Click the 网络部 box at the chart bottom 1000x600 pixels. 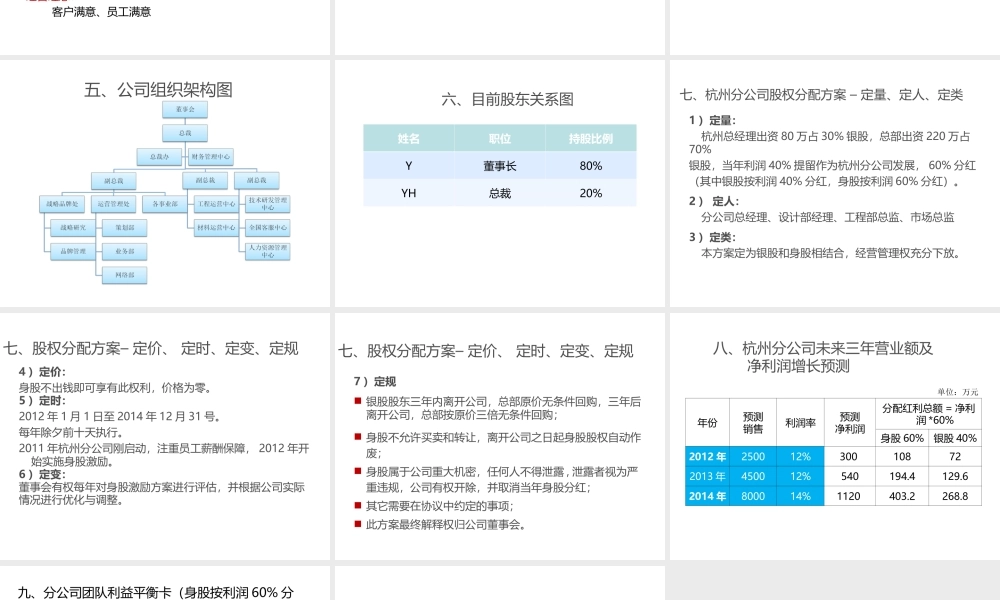click(x=125, y=274)
